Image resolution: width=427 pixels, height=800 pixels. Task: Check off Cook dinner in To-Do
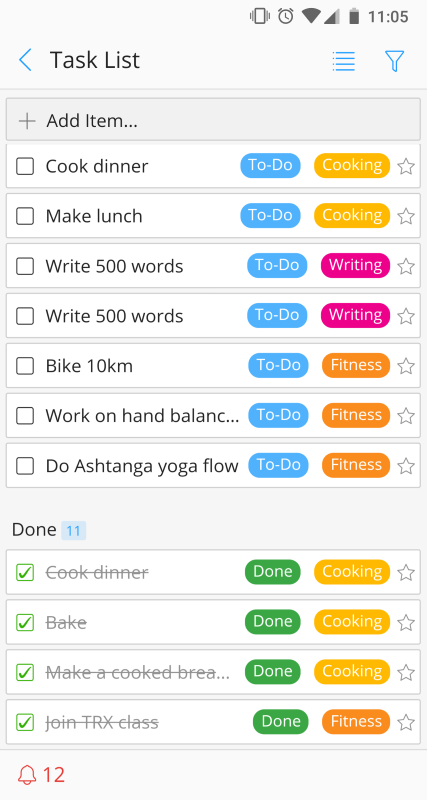25,166
